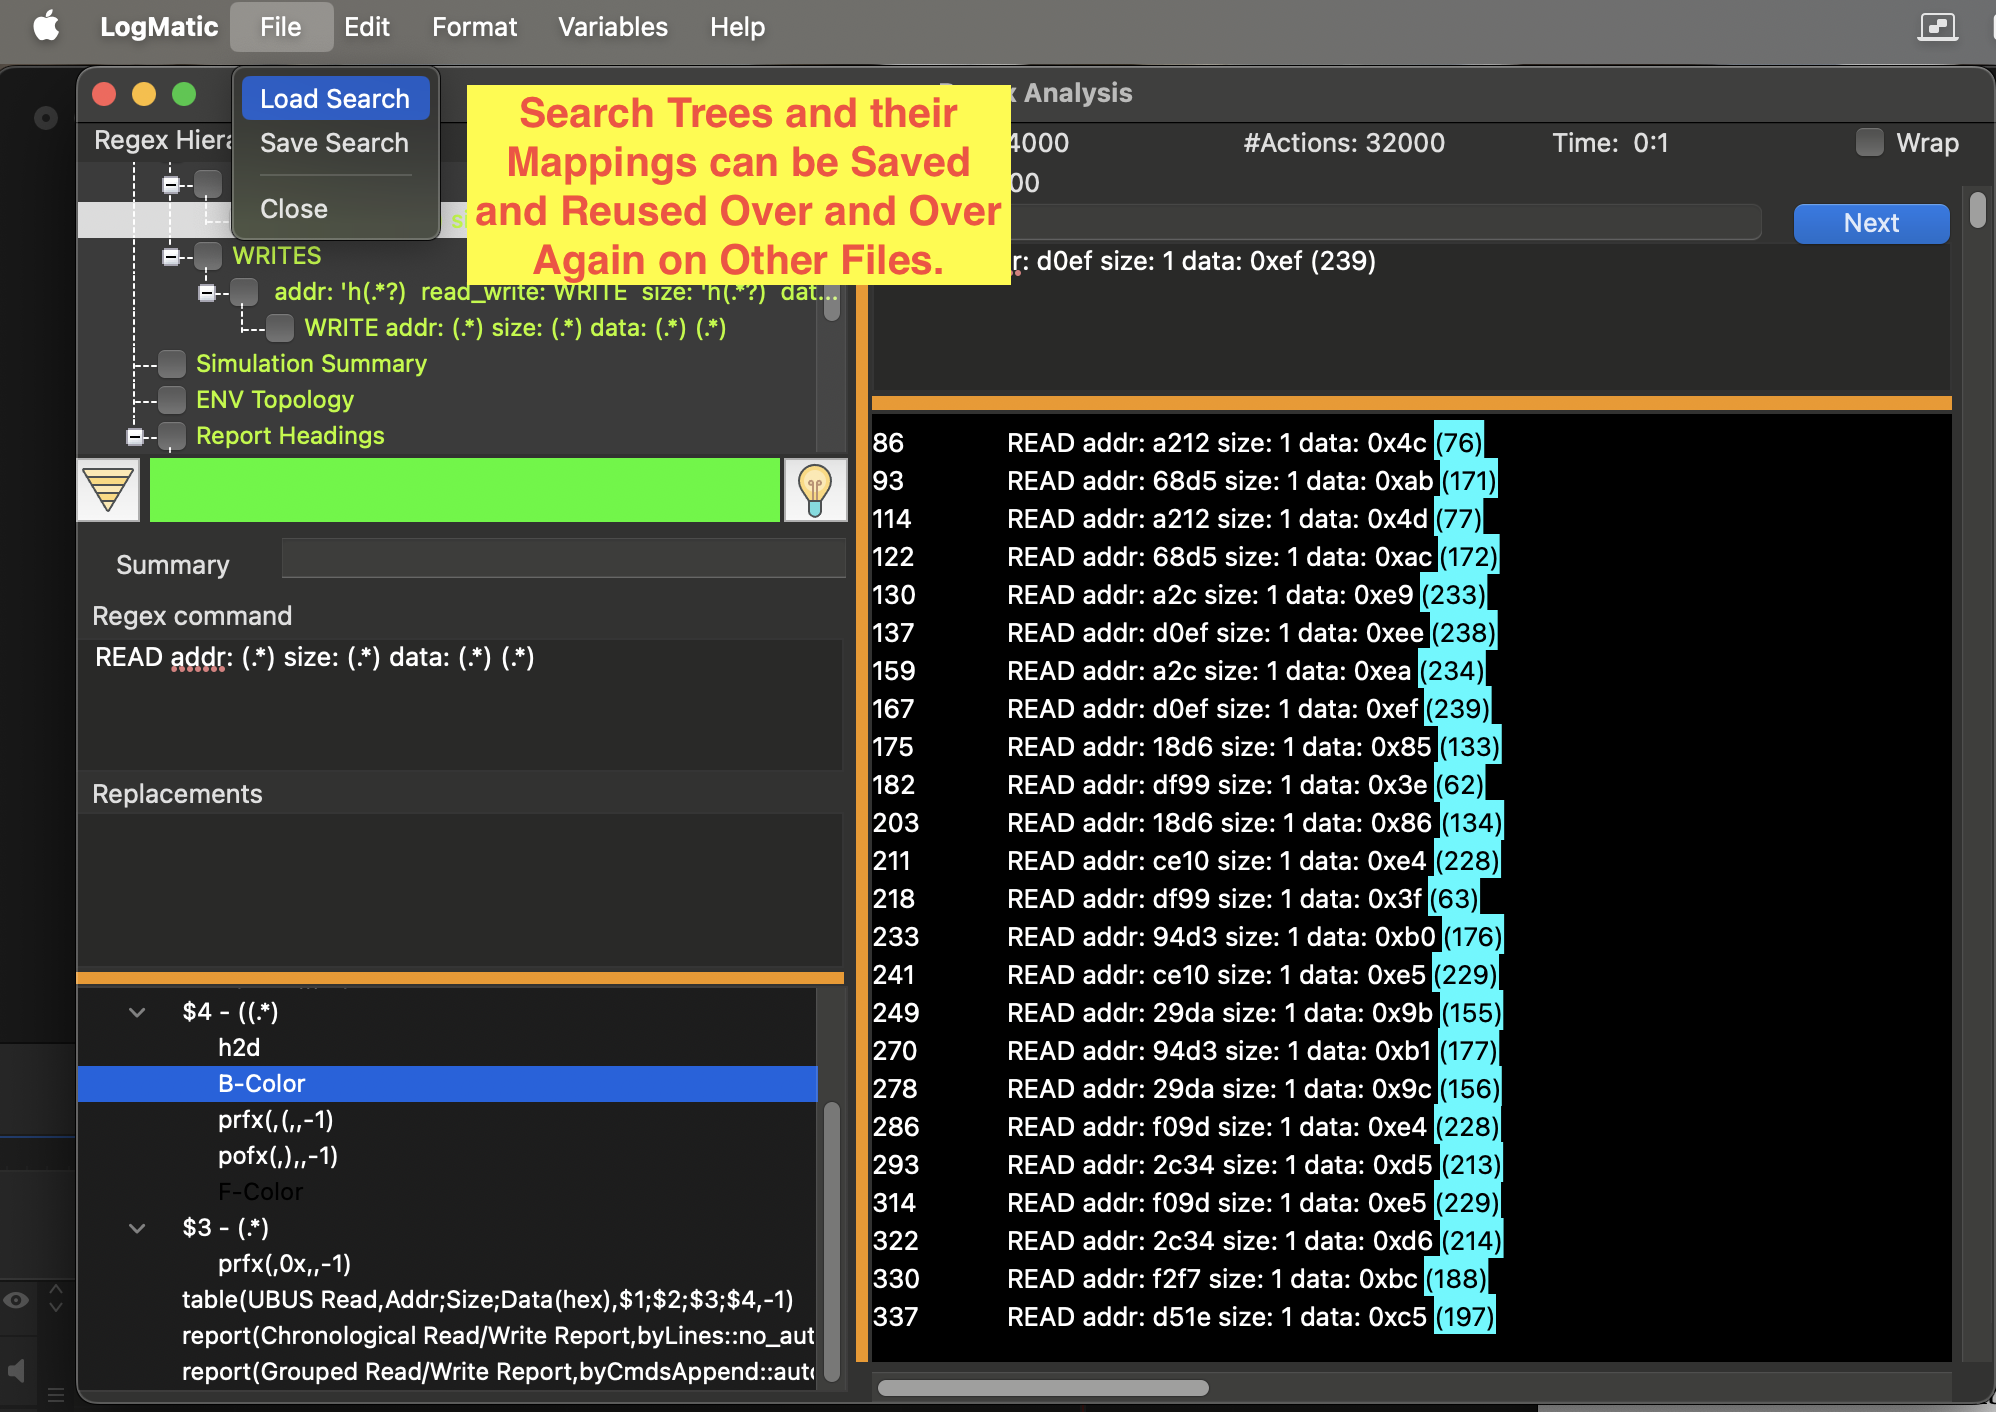Check the 'WRITE addr: (.*) size' checkbox
The image size is (1996, 1412).
[x=280, y=328]
